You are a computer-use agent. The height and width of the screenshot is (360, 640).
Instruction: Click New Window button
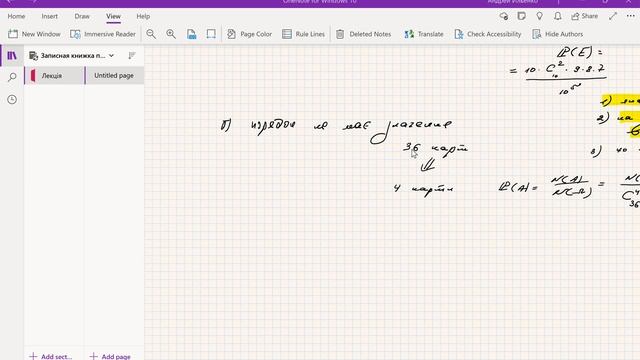pyautogui.click(x=34, y=34)
